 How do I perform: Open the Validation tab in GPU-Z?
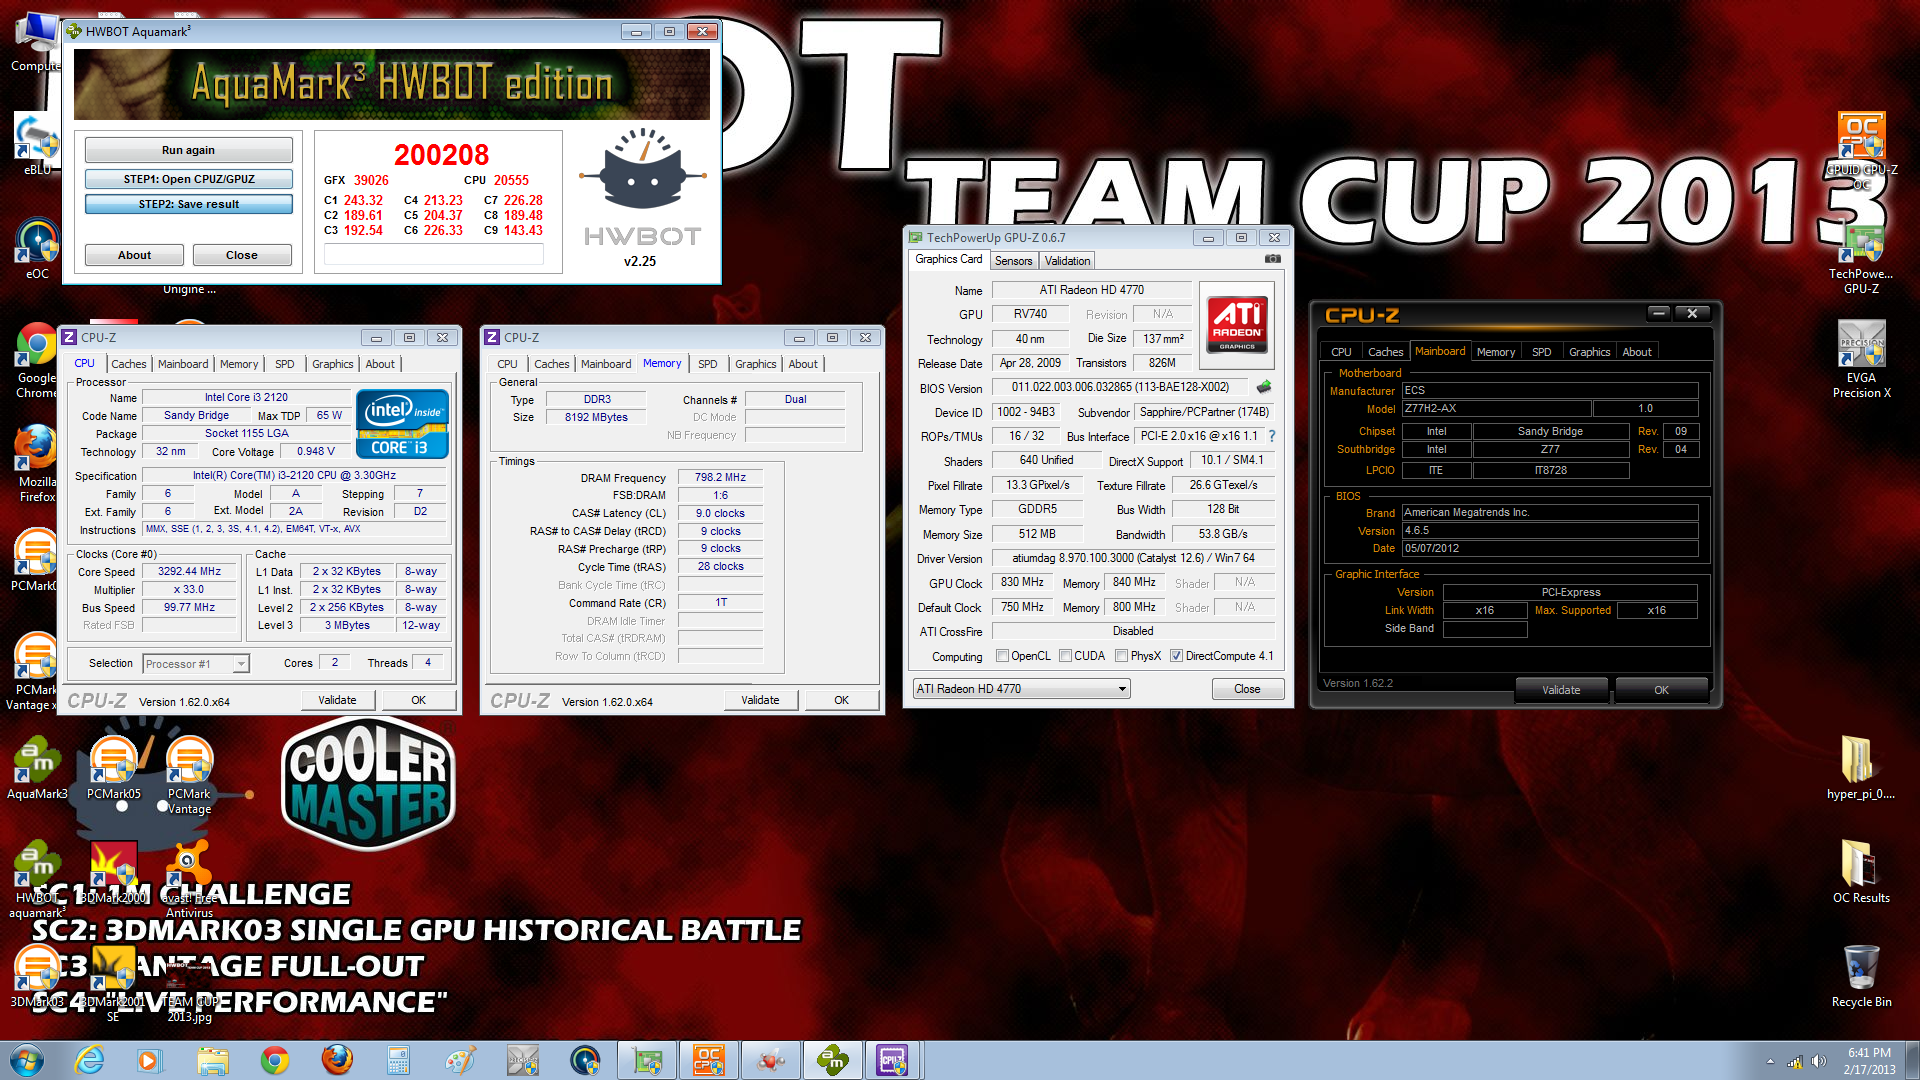point(1067,261)
